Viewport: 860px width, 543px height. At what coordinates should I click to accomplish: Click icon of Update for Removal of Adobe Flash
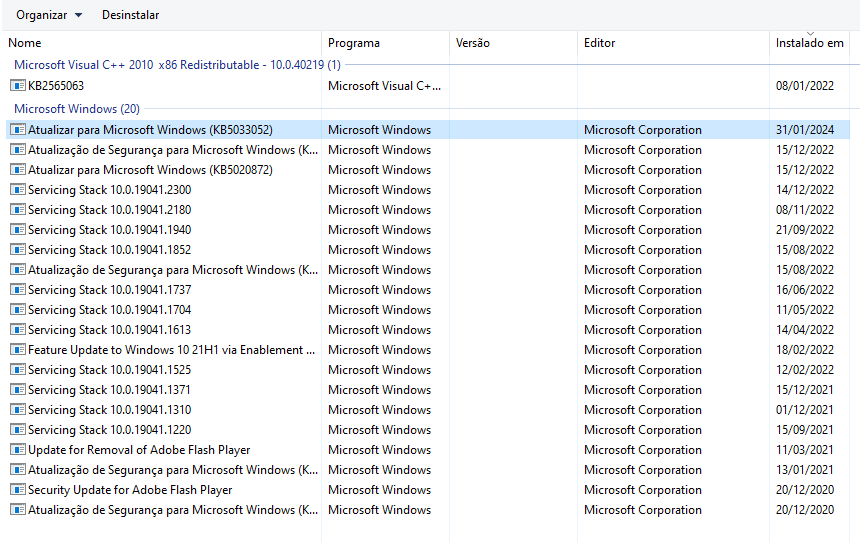pos(18,450)
